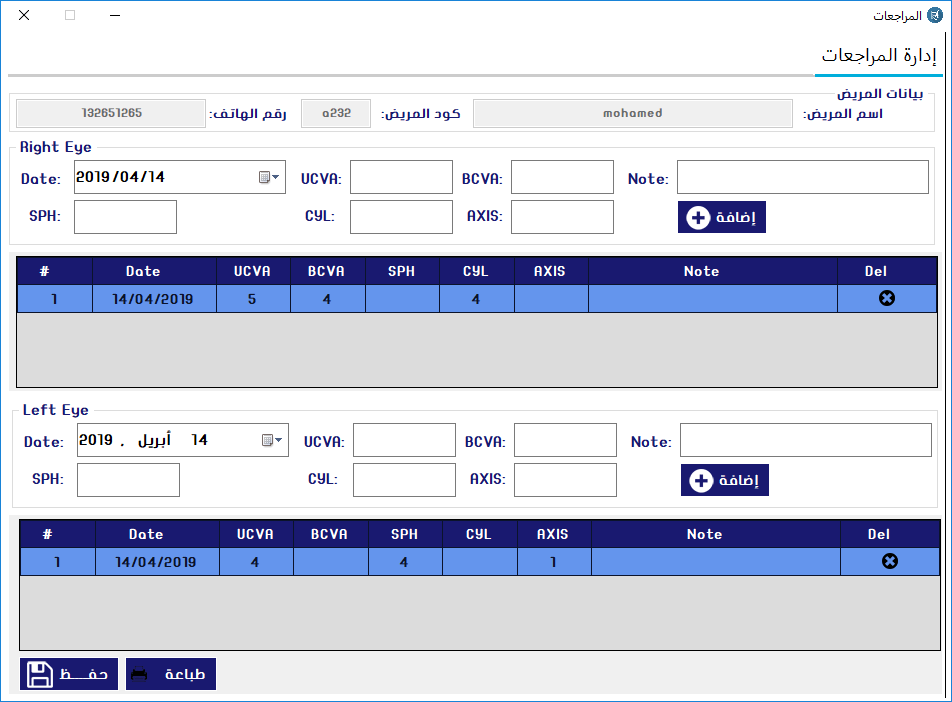
Task: Click the app icon in the title bar
Action: (x=935, y=15)
